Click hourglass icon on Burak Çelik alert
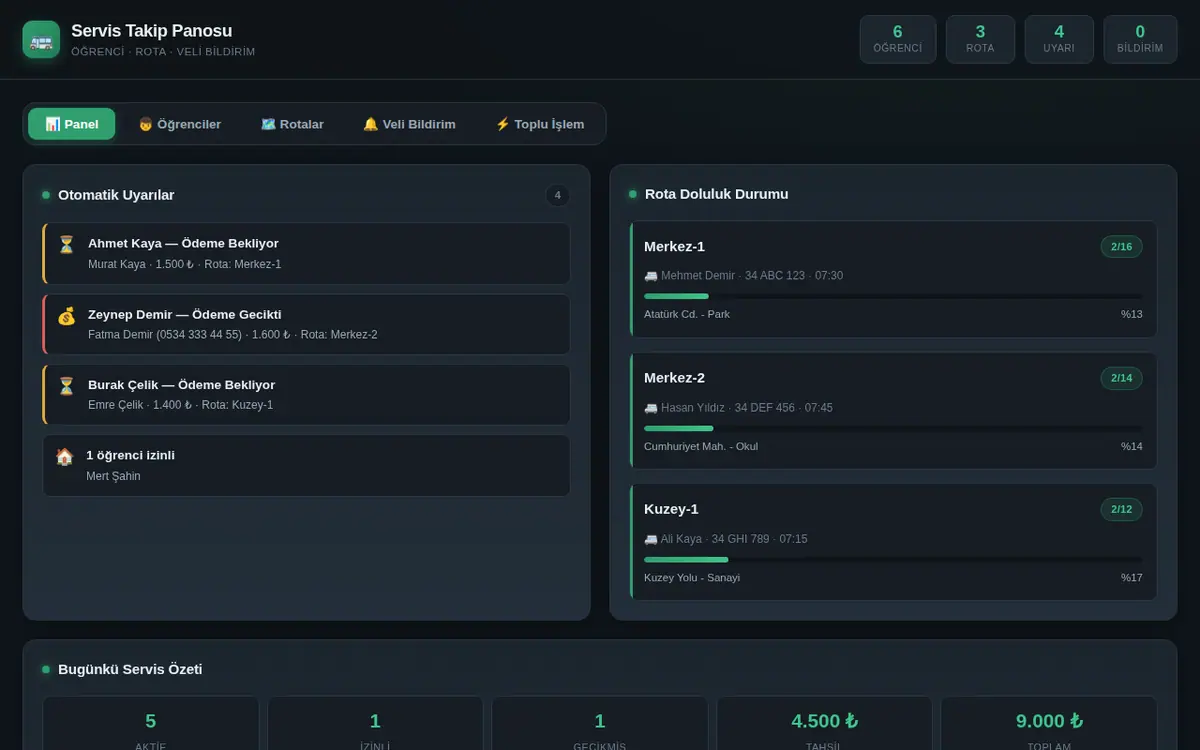Screen dimensions: 1200x750 pyautogui.click(x=66, y=385)
